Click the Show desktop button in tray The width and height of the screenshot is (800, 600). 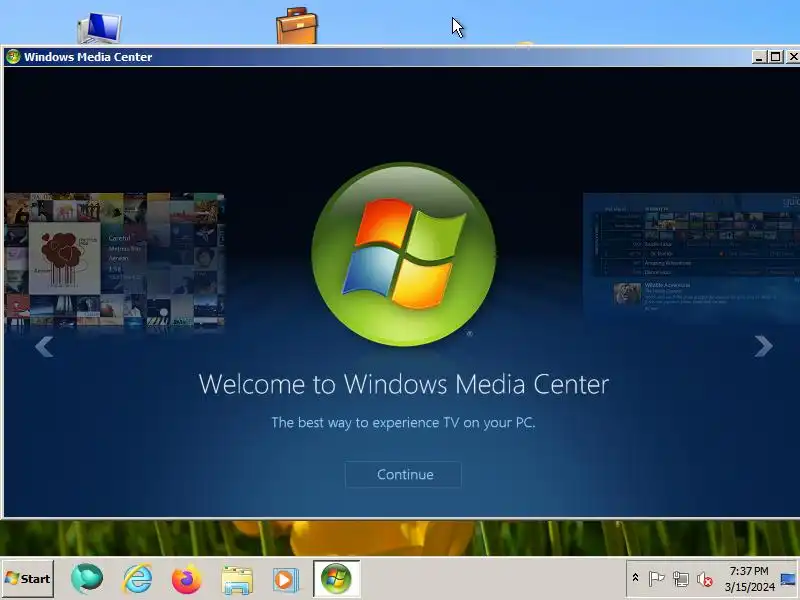(788, 579)
